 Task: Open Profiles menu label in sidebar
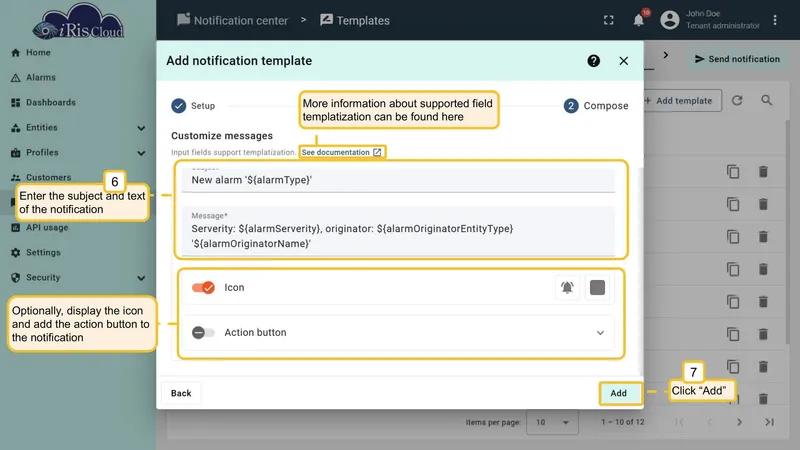tap(42, 153)
